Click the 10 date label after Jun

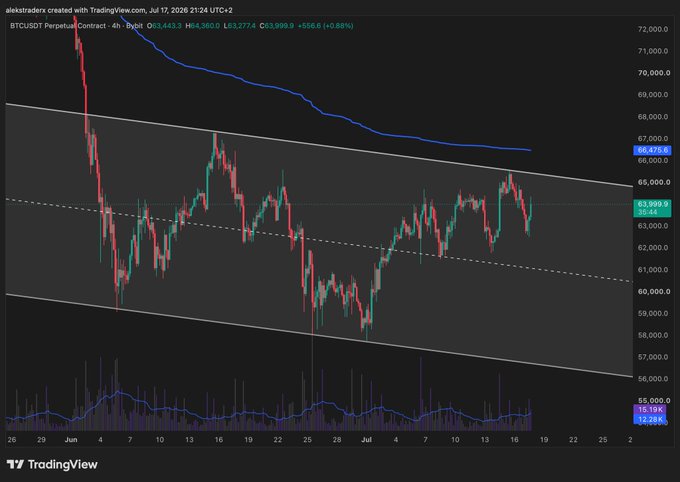(x=160, y=440)
